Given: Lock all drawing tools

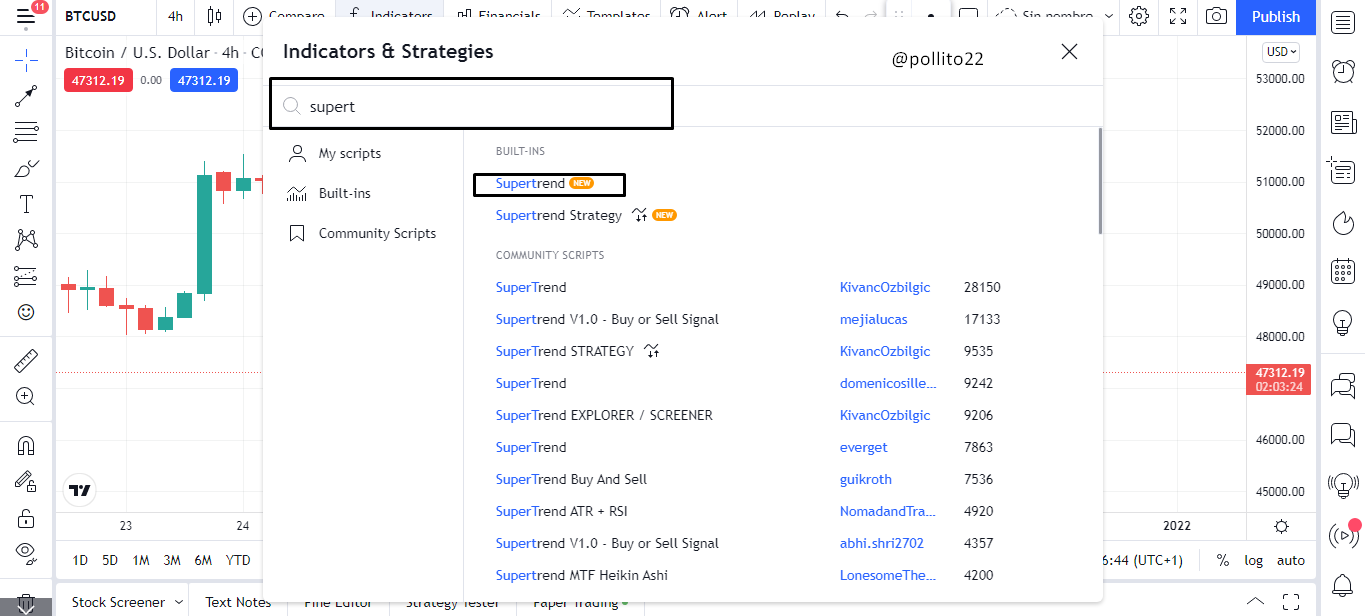Looking at the screenshot, I should pos(26,517).
